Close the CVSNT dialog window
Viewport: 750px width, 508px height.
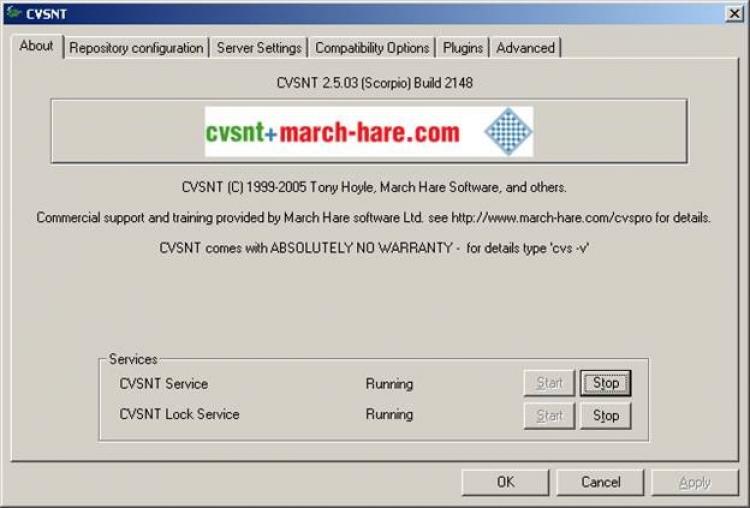(733, 13)
